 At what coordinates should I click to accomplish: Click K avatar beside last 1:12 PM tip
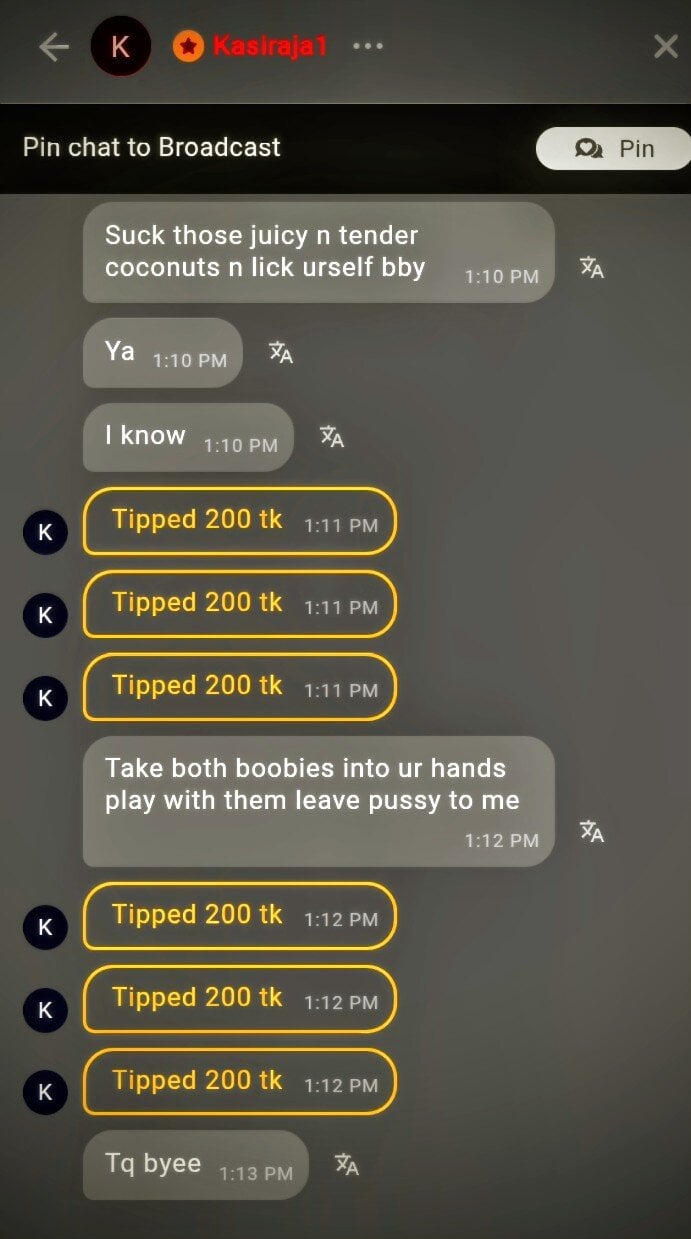click(x=45, y=1093)
